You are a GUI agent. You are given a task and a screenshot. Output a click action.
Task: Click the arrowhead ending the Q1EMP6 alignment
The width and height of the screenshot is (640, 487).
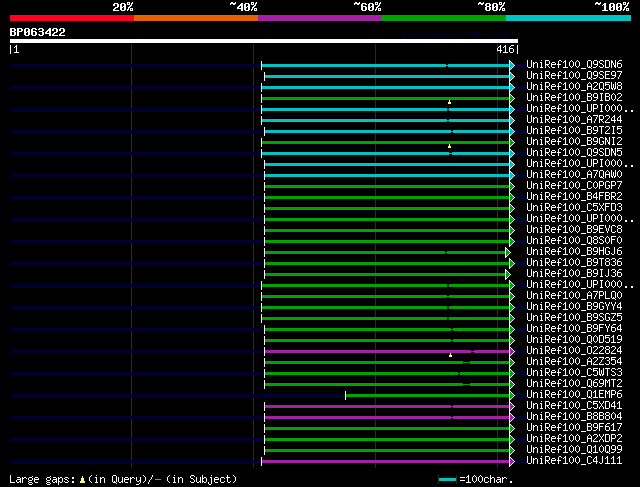[x=512, y=396]
